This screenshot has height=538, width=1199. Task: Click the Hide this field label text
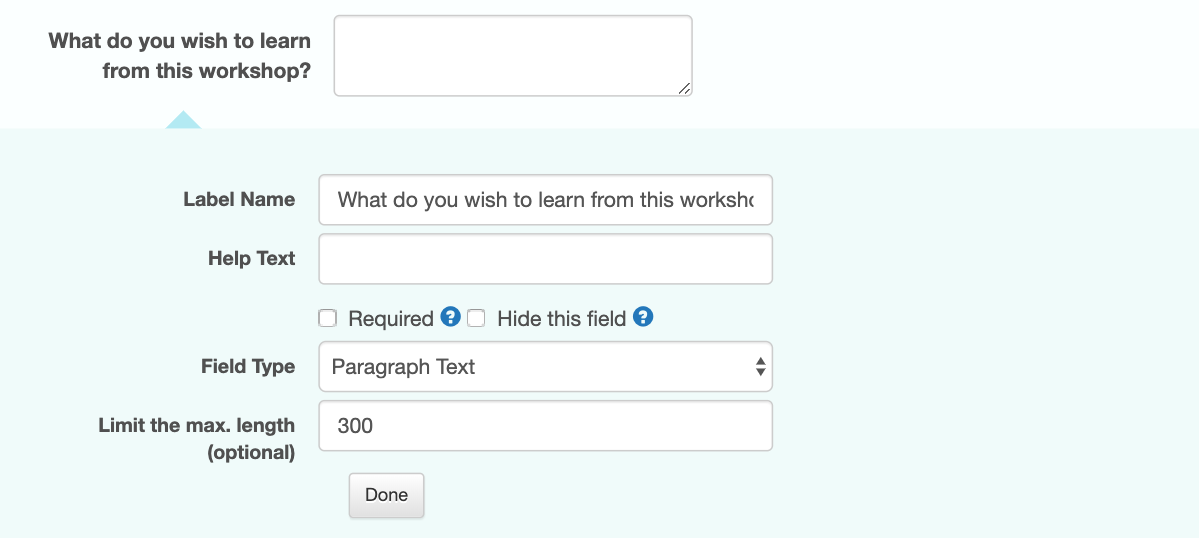coord(561,319)
